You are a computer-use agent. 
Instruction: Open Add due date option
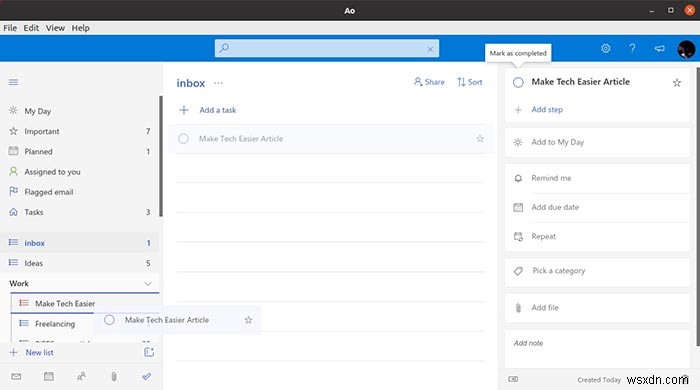[597, 207]
